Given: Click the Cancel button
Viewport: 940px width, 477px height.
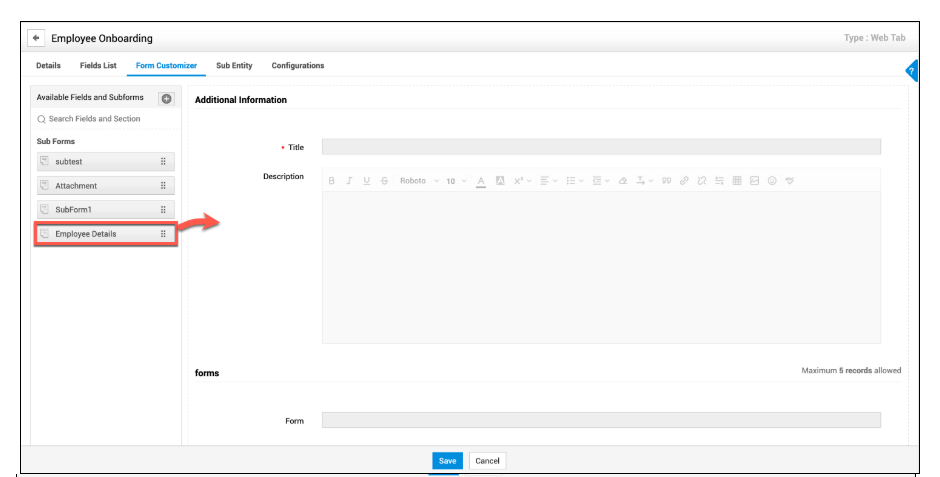Looking at the screenshot, I should tap(487, 461).
